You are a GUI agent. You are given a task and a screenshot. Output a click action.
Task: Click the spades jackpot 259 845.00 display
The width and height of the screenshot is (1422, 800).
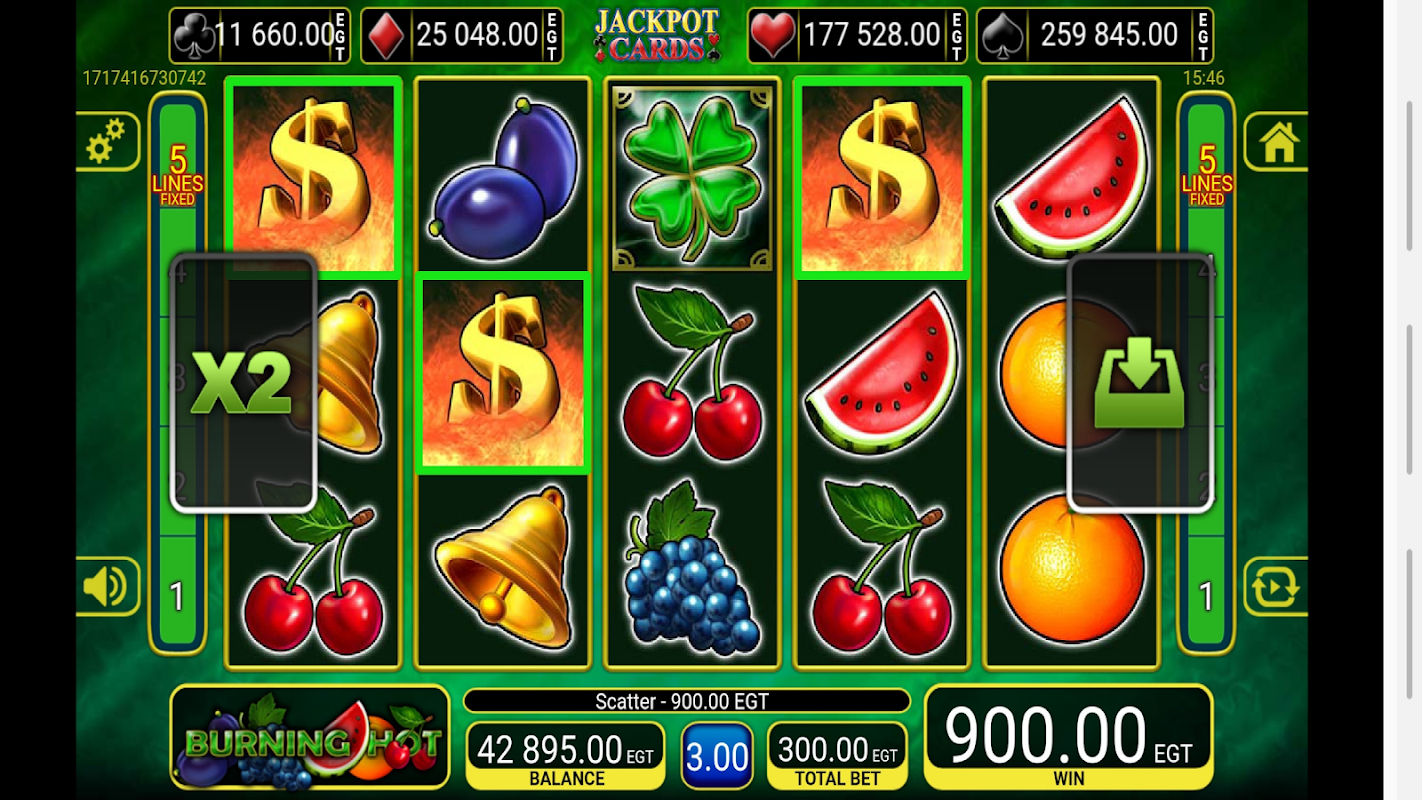[1095, 35]
